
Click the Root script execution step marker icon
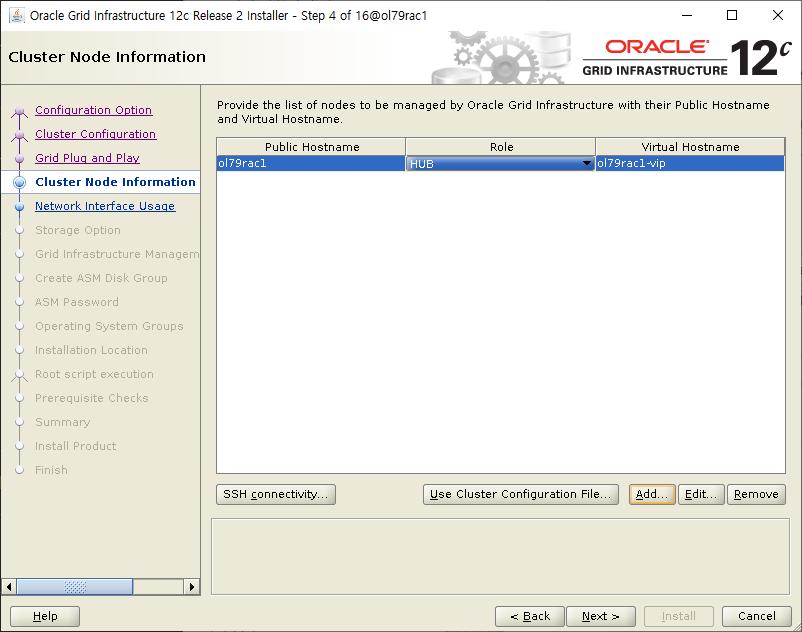tap(19, 375)
